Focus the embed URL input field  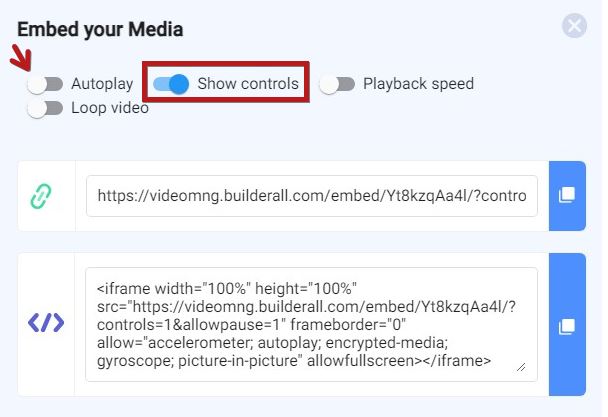coord(312,196)
